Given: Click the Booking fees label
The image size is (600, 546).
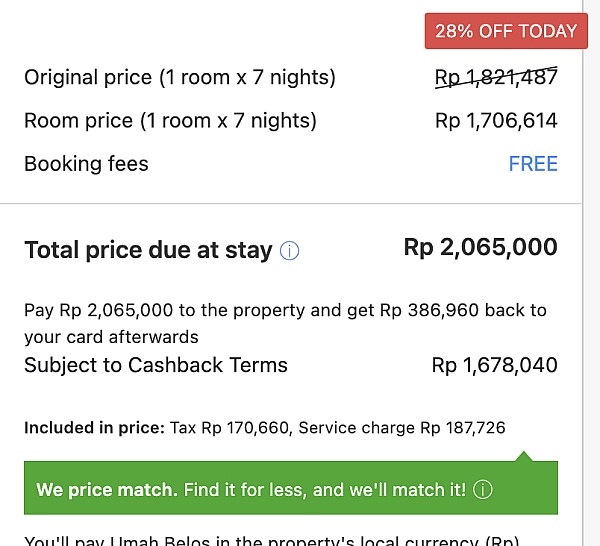Looking at the screenshot, I should pos(86,164).
